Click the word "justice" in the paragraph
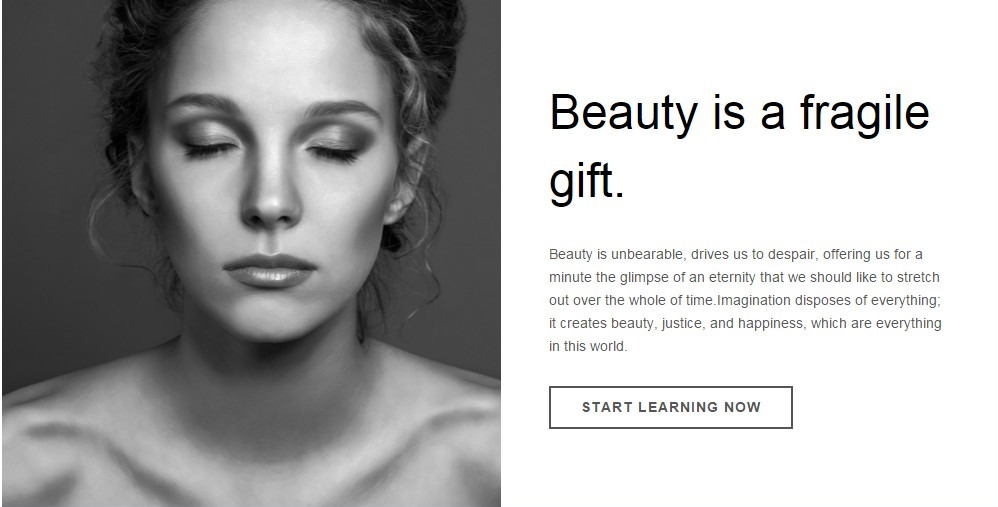The image size is (998, 507). 684,323
